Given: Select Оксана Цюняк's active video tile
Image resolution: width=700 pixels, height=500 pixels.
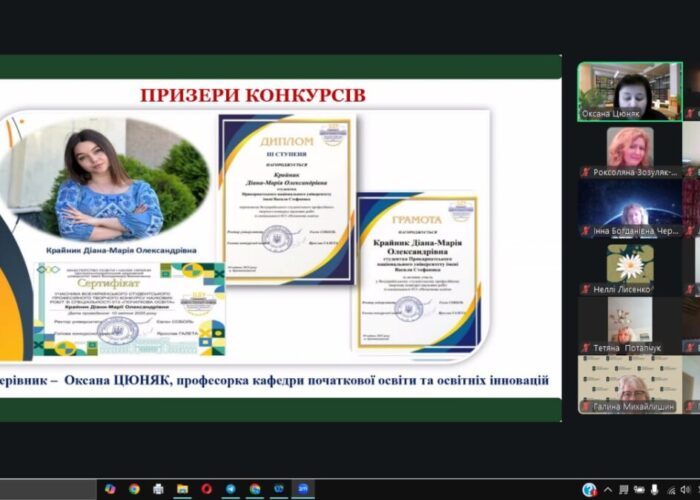Looking at the screenshot, I should coord(629,91).
